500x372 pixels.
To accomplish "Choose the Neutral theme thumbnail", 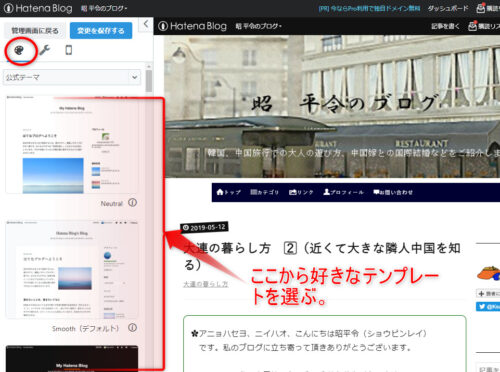I will pos(72,145).
